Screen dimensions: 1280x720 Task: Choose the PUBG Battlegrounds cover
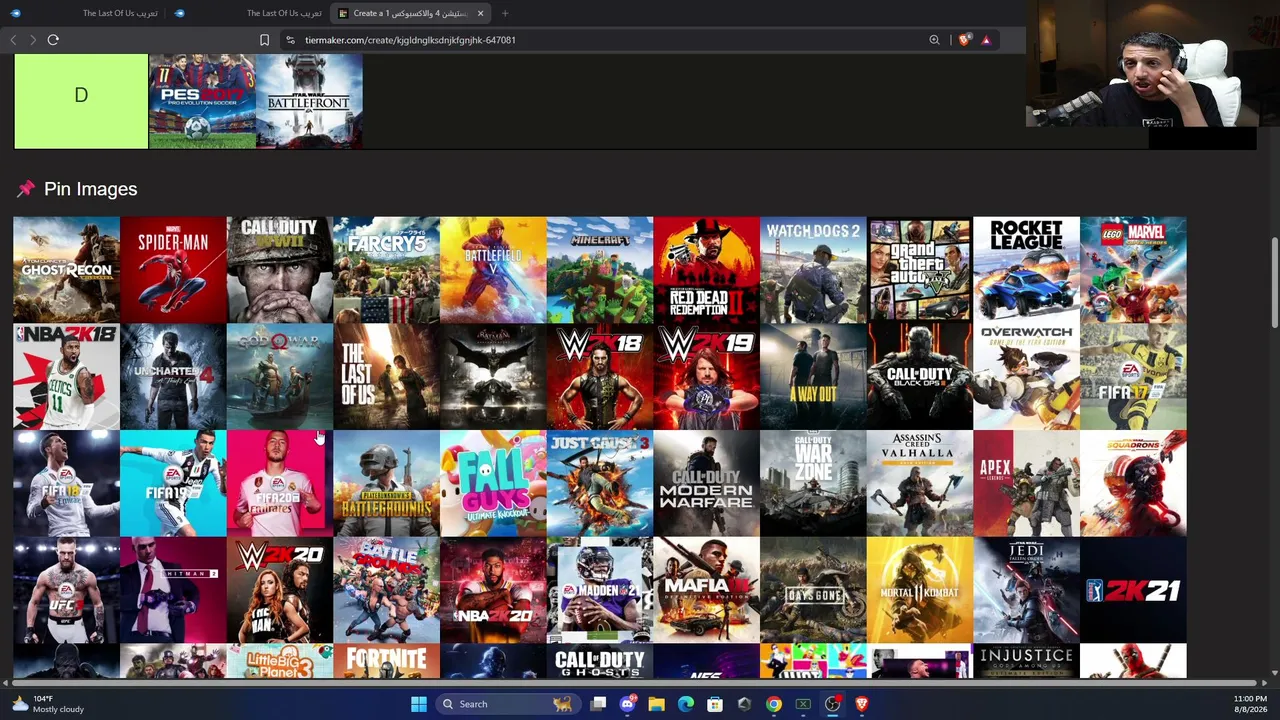click(386, 484)
